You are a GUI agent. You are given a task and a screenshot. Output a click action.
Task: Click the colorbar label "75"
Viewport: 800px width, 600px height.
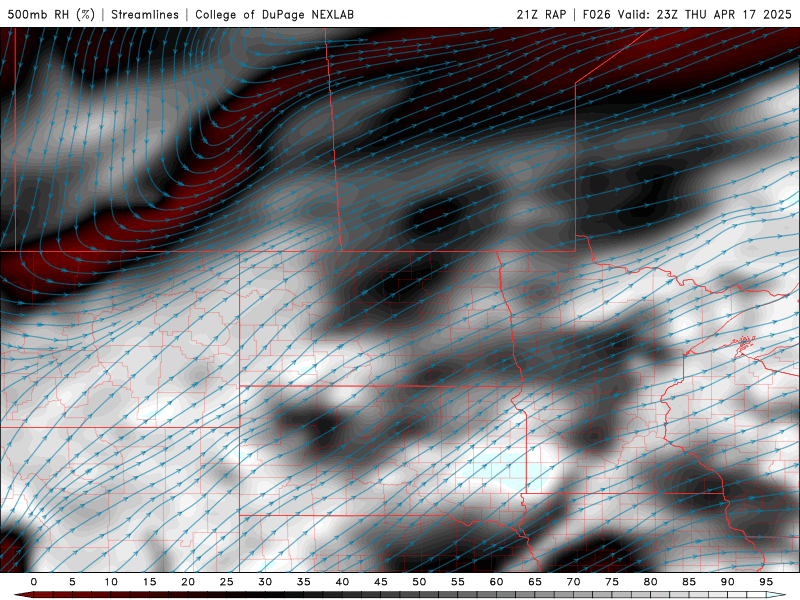point(612,582)
